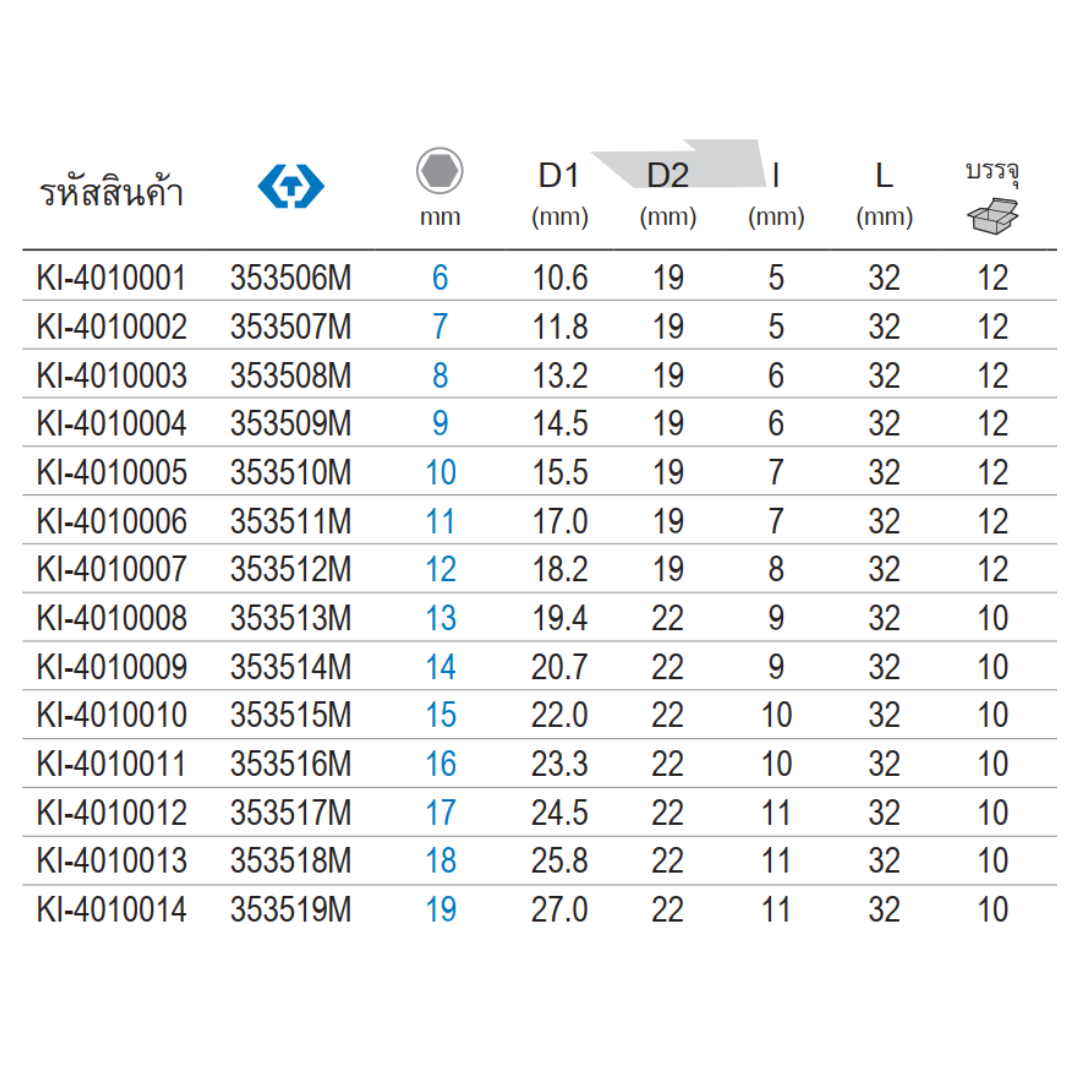Select the D1 value 10.6
This screenshot has width=1080, height=1080.
(559, 278)
